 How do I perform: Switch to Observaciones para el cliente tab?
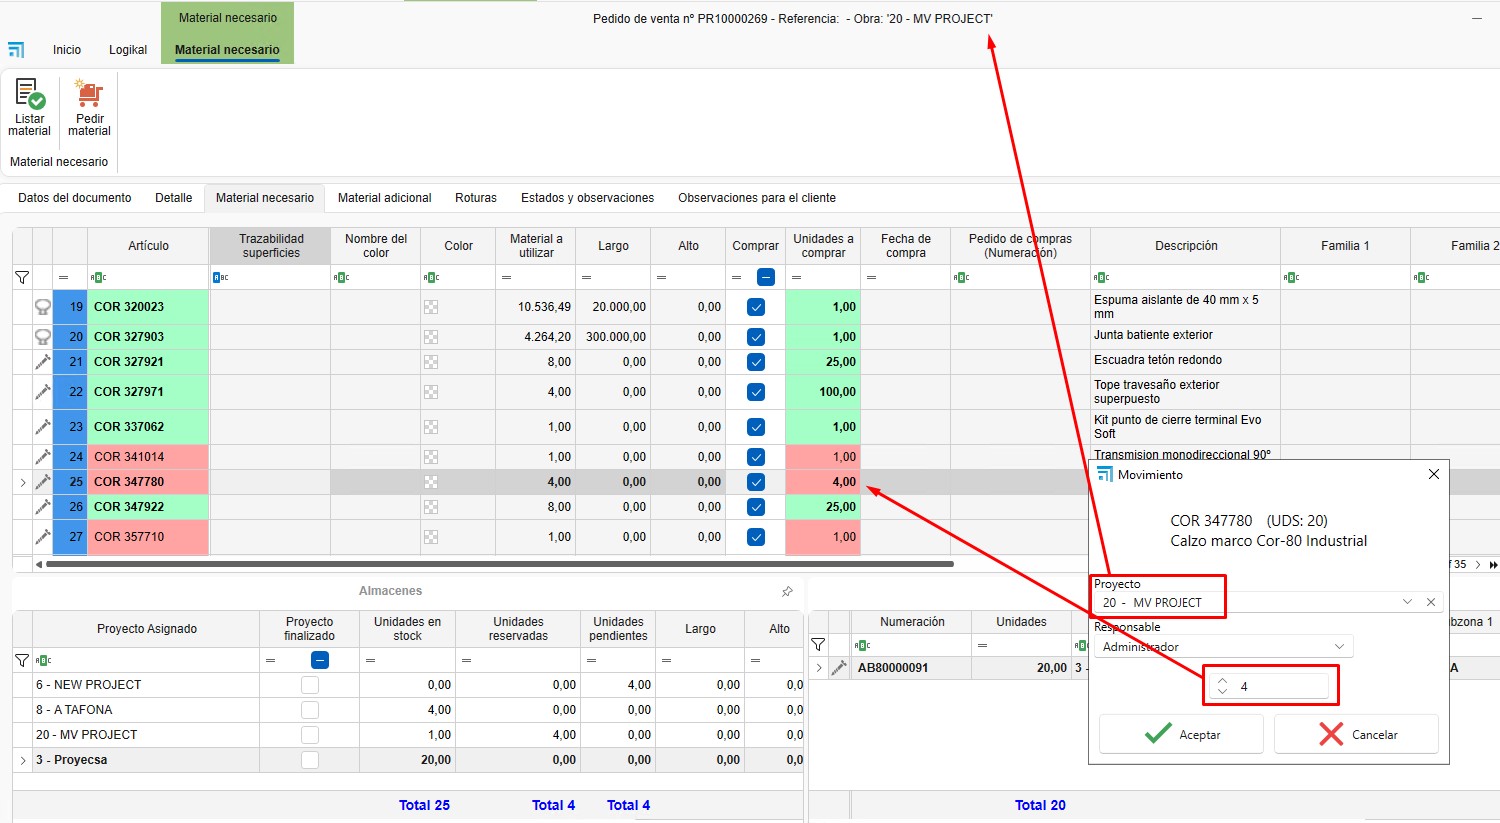pyautogui.click(x=757, y=198)
